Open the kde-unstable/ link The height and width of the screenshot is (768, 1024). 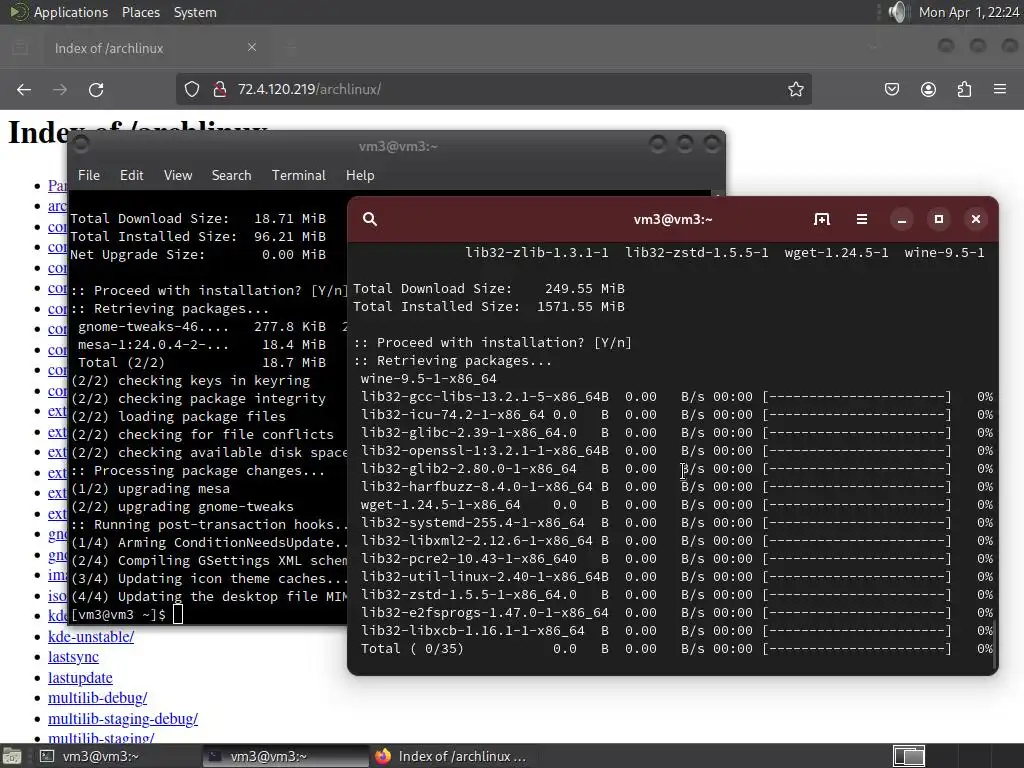point(91,637)
